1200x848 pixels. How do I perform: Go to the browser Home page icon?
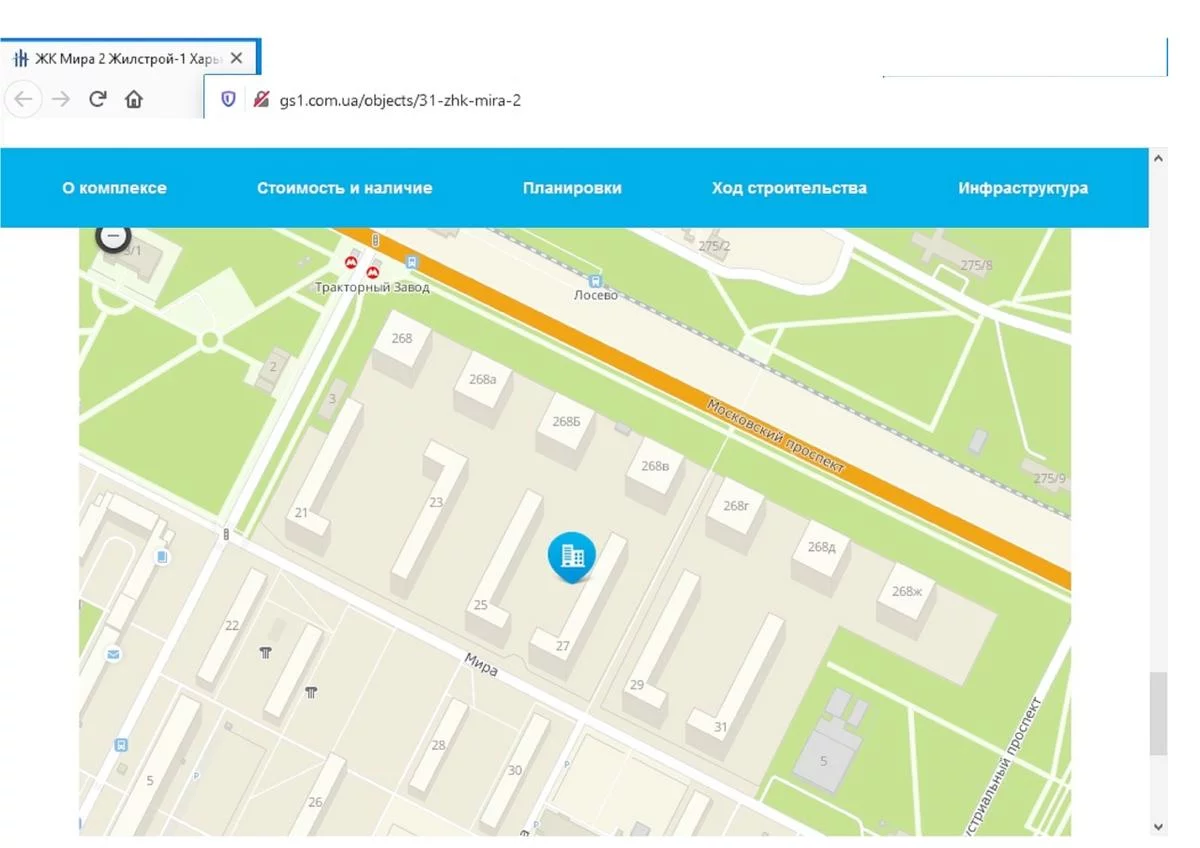click(x=133, y=99)
